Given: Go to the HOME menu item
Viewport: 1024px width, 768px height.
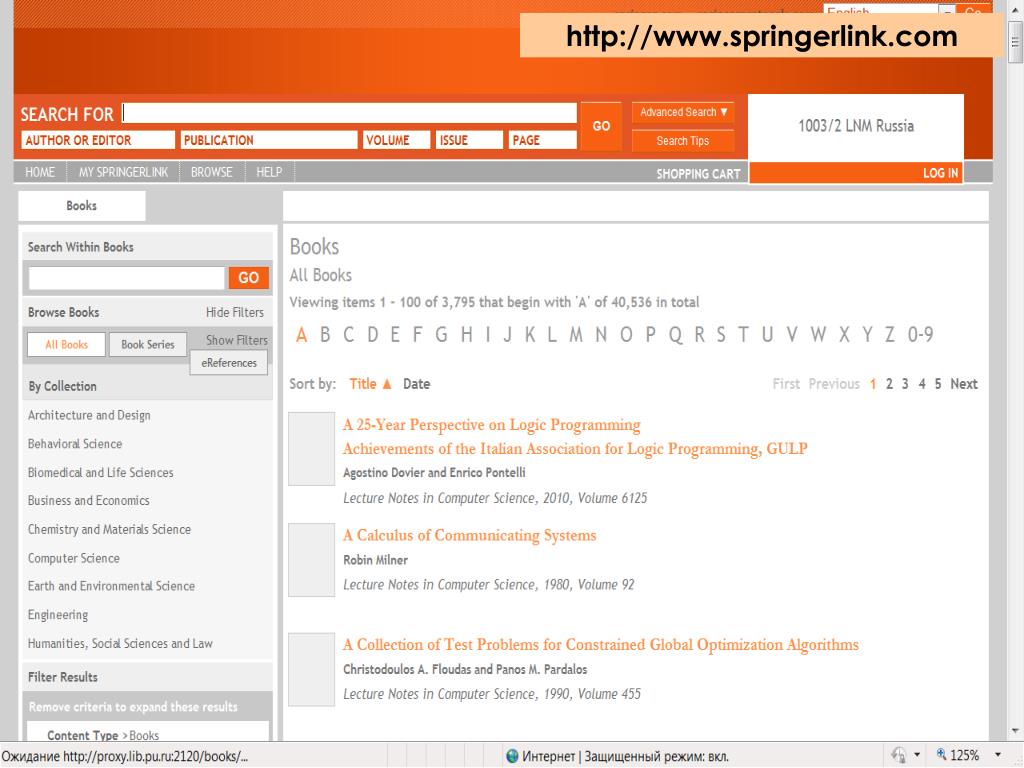Looking at the screenshot, I should (40, 172).
